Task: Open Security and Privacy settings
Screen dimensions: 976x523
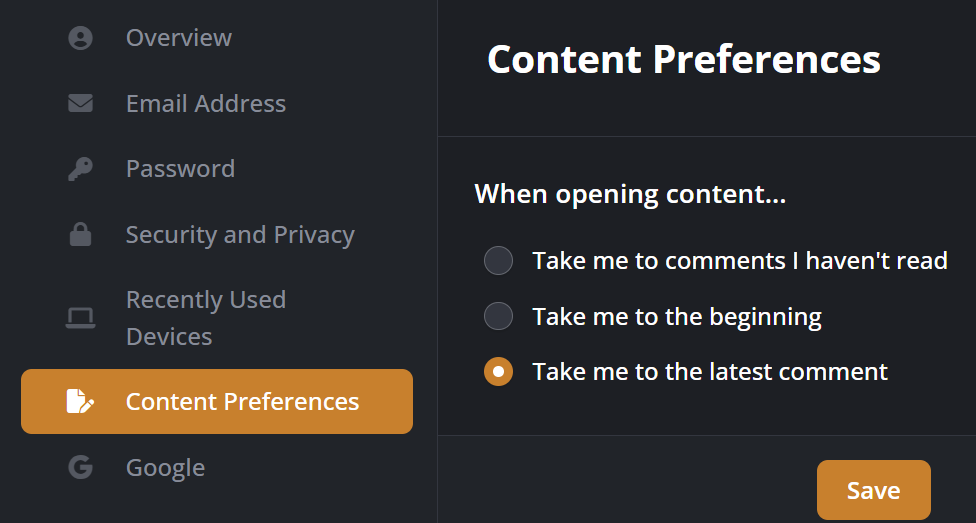Action: [x=239, y=235]
